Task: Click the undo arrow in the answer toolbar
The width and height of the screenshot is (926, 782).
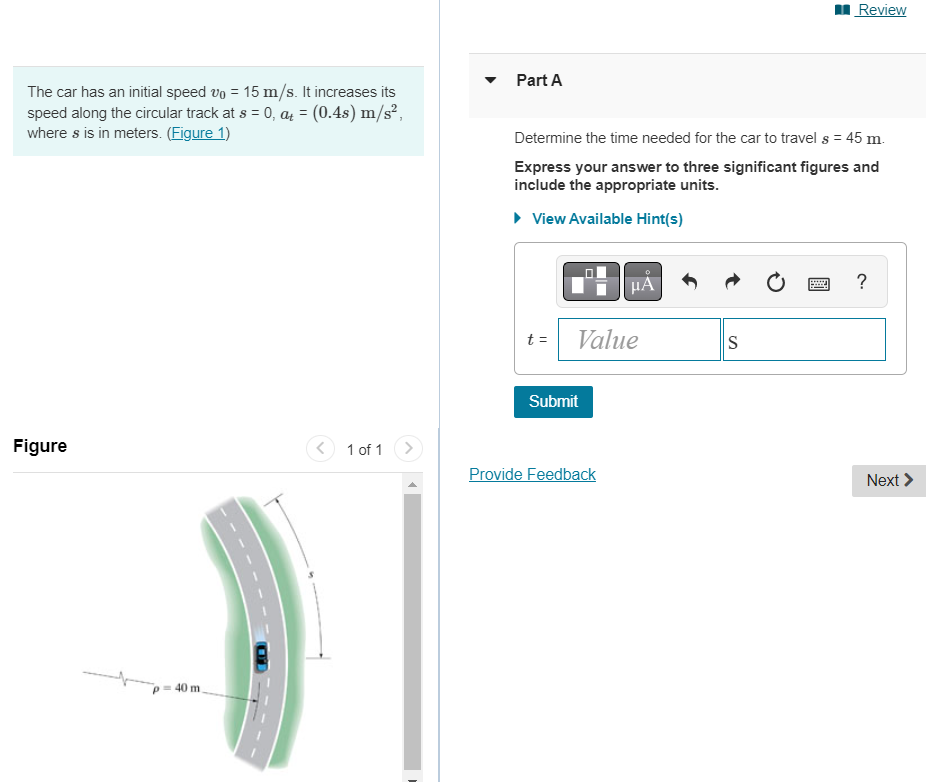Action: coord(689,281)
